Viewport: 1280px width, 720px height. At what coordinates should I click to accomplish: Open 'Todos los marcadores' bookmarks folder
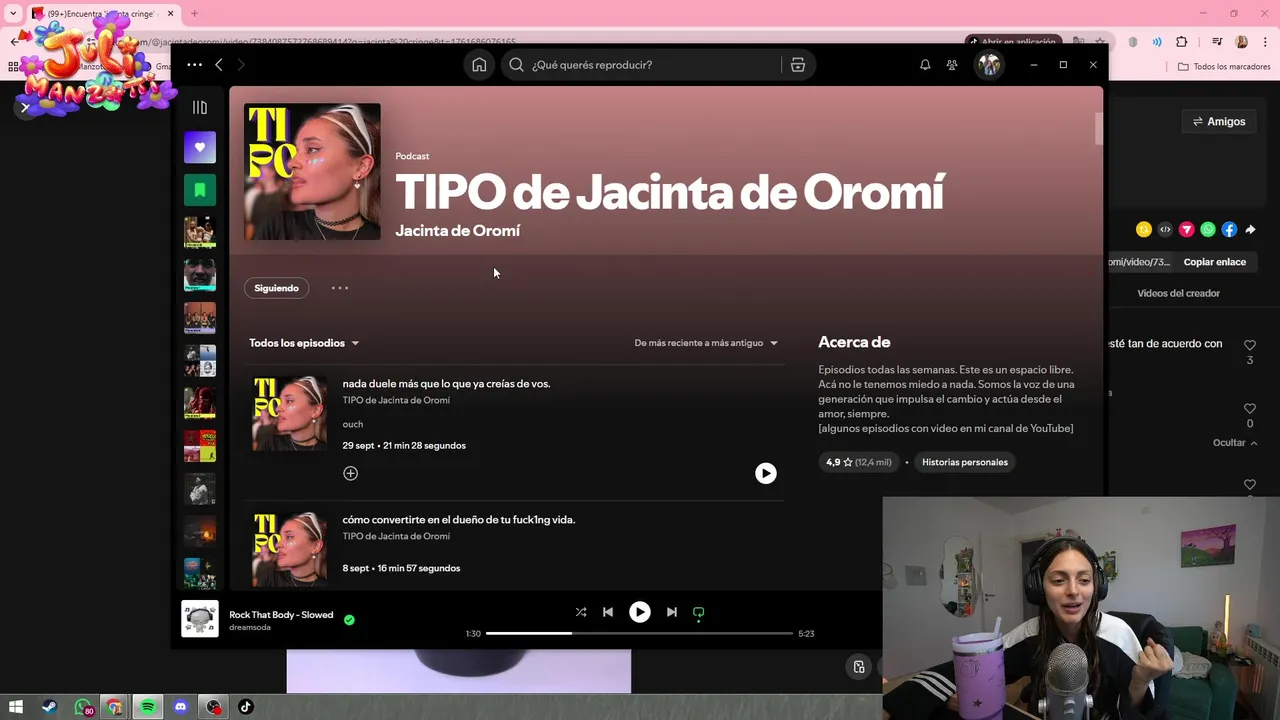1225,67
